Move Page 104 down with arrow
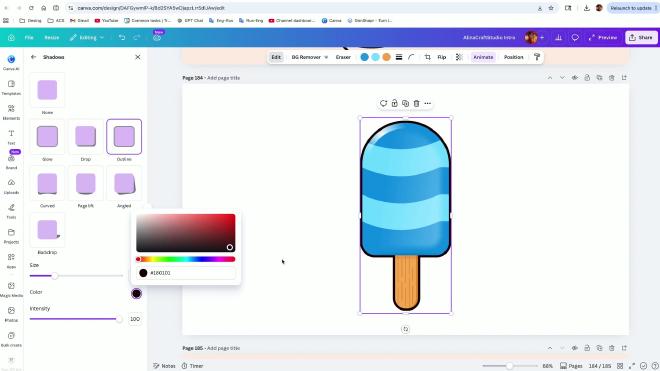The image size is (660, 371). [562, 78]
